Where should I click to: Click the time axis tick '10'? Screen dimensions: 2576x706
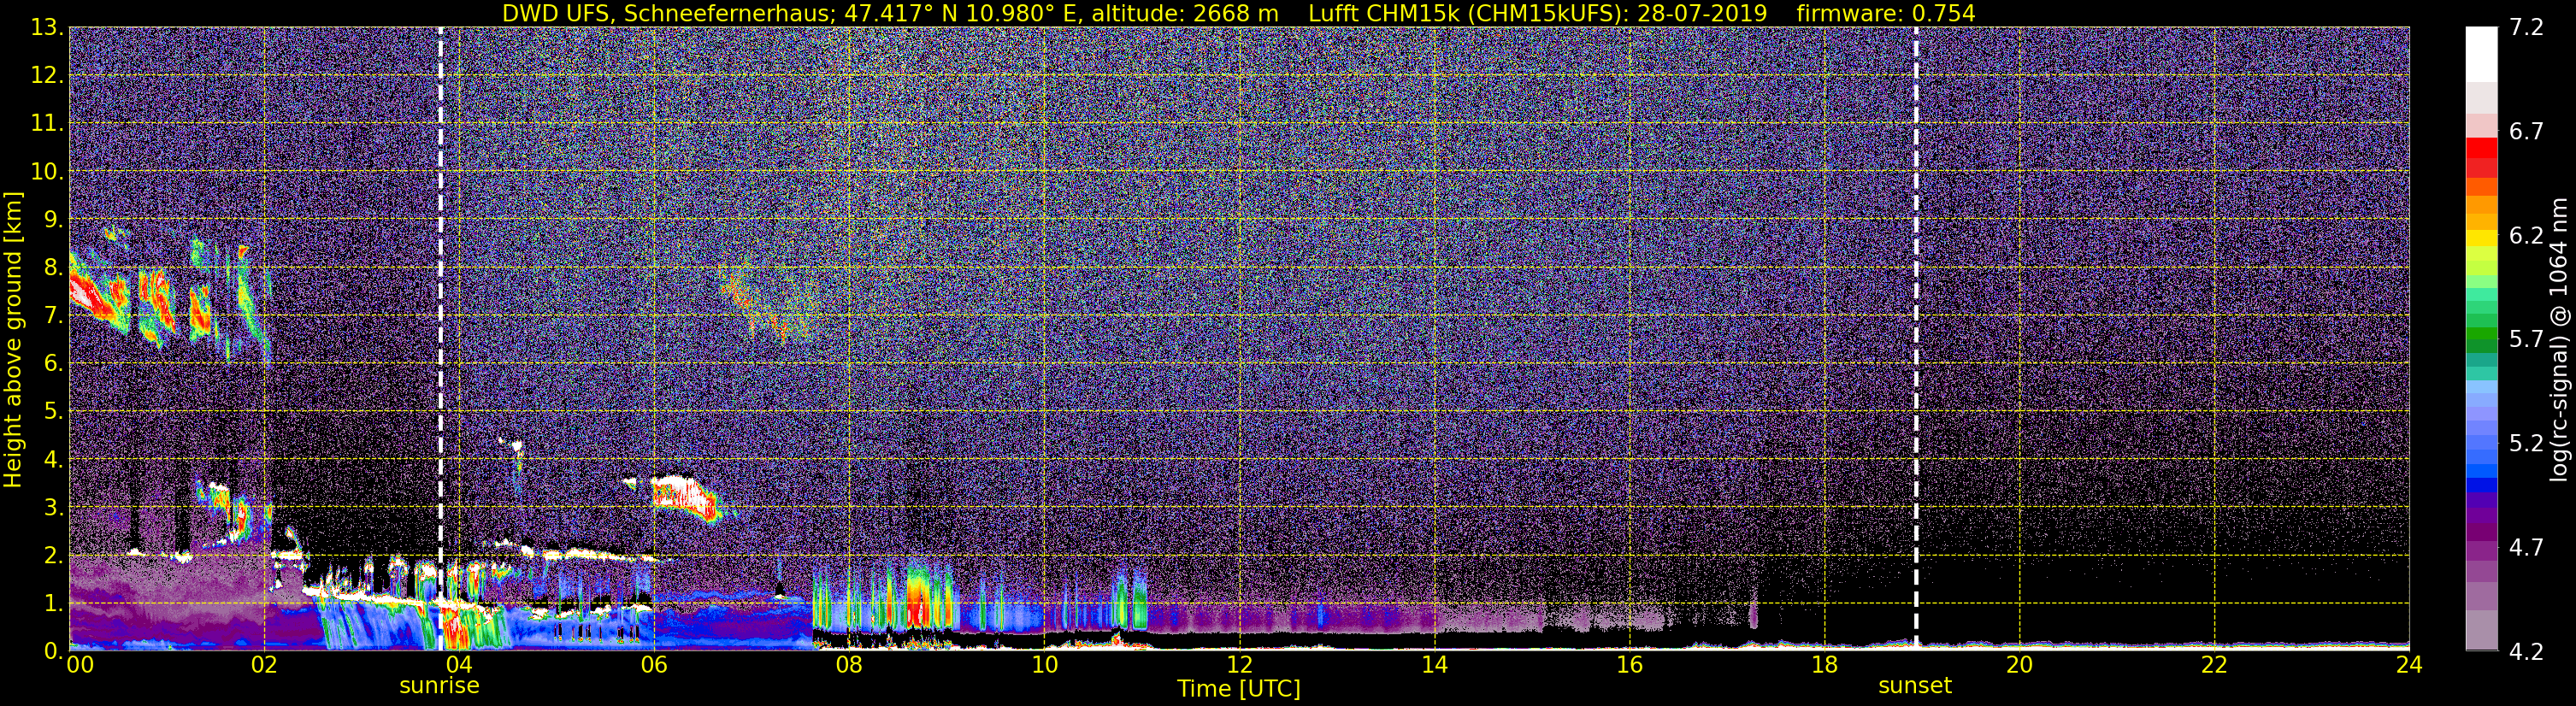tap(1044, 665)
